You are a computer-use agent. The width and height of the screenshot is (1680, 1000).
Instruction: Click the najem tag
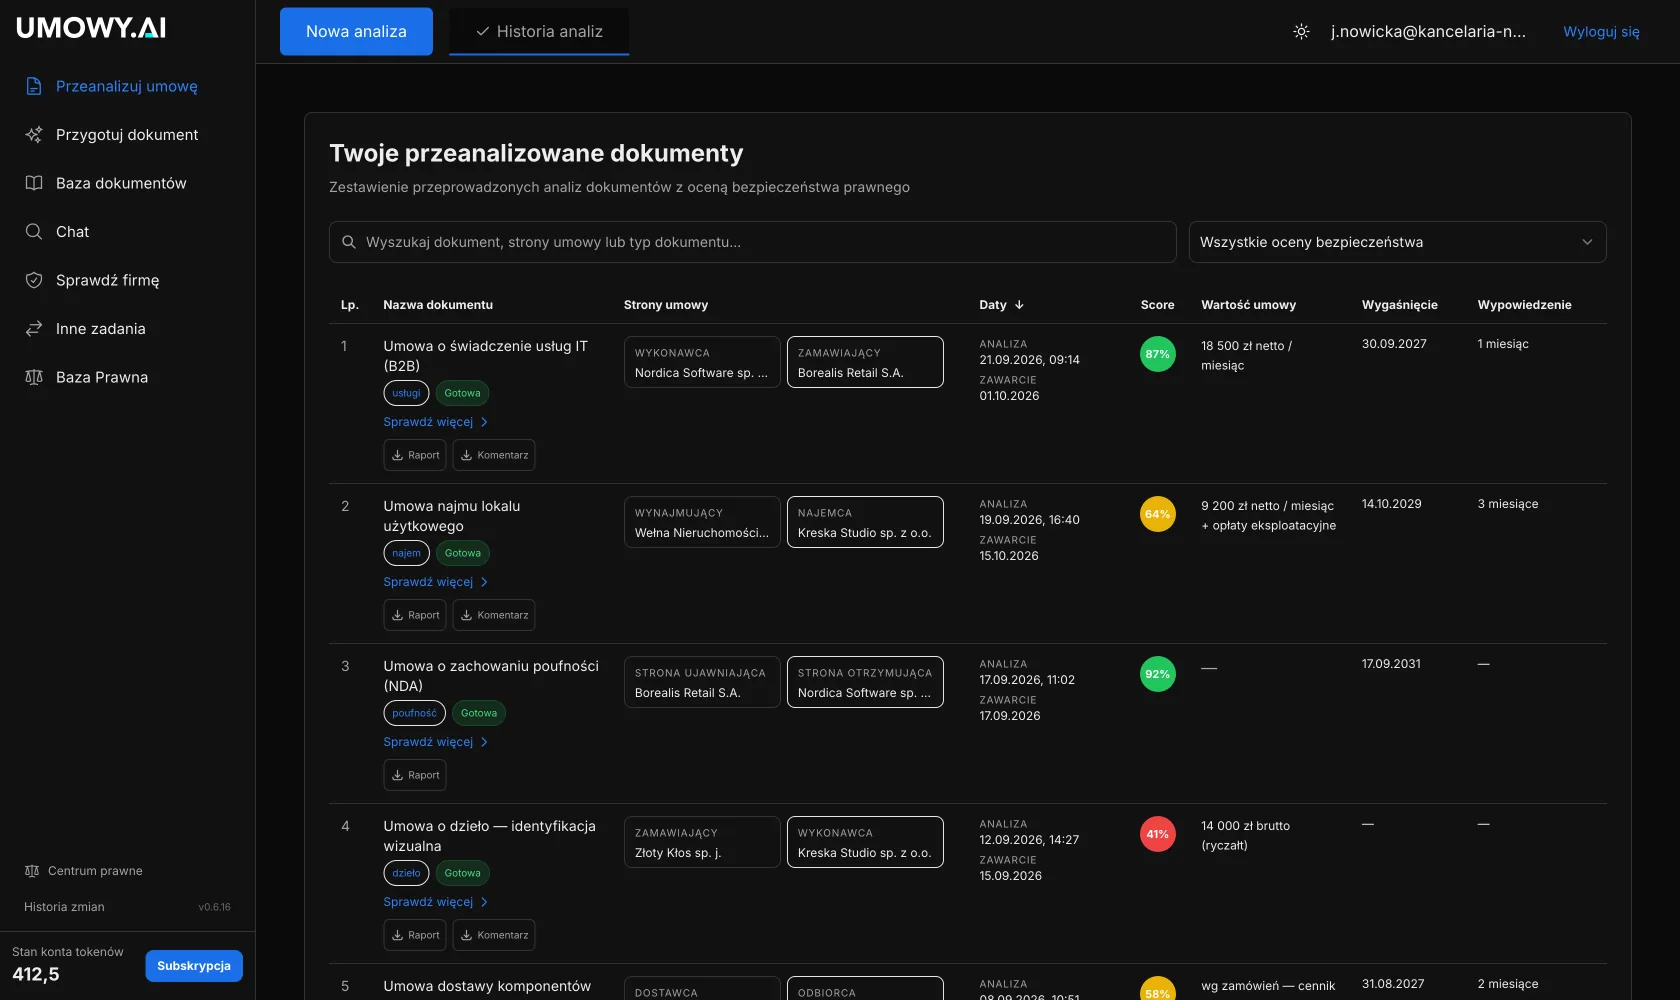[406, 553]
